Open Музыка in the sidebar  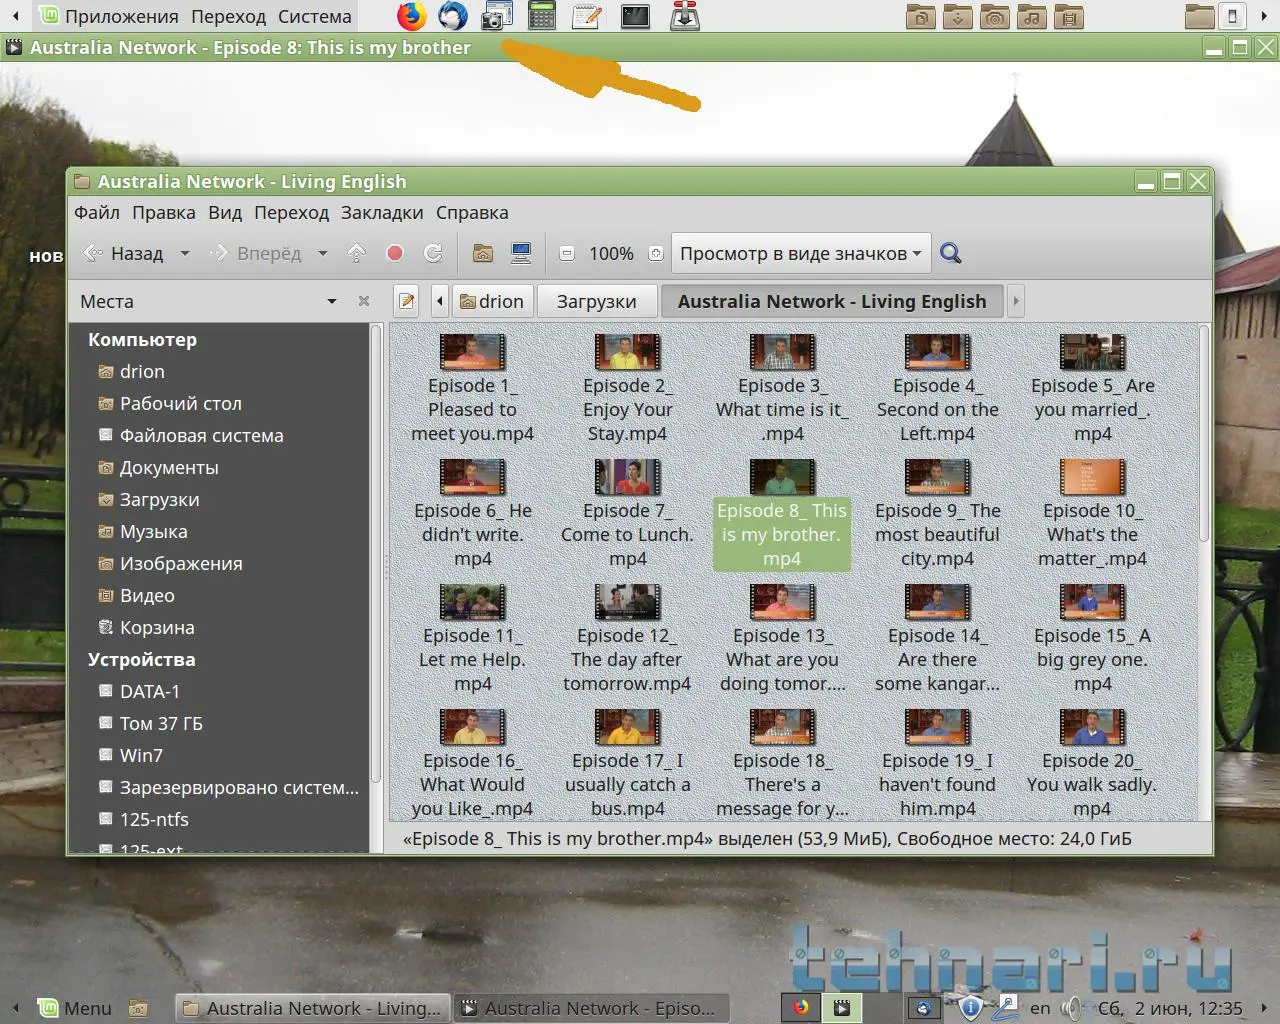(153, 531)
